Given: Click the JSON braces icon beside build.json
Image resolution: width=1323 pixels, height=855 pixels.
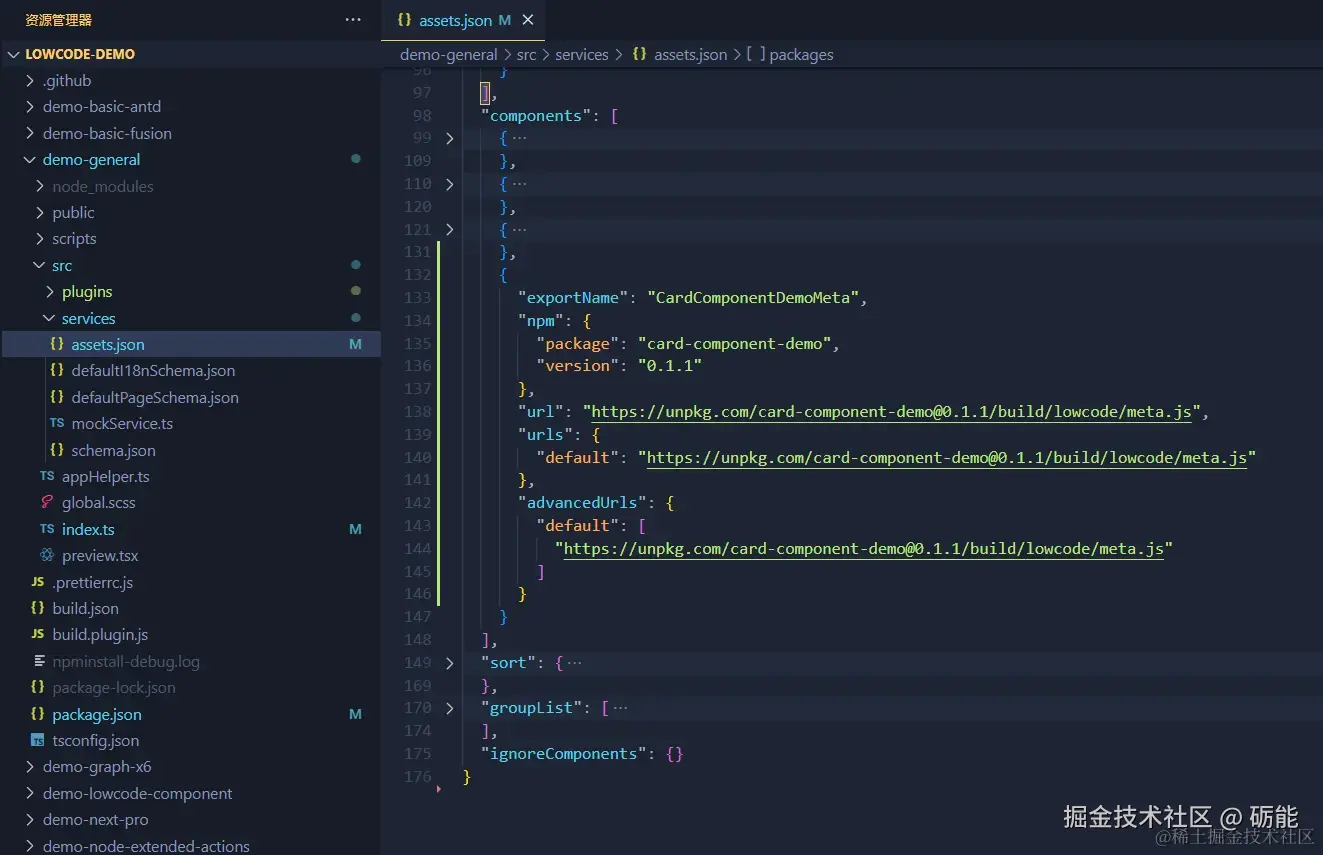Looking at the screenshot, I should 38,608.
